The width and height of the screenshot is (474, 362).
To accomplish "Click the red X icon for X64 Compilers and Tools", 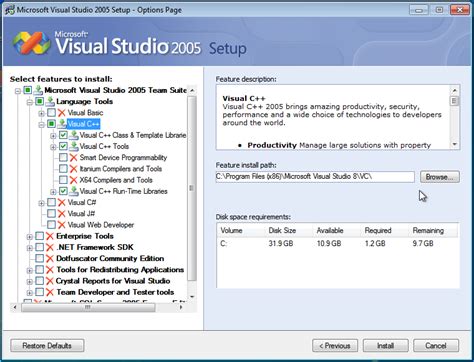I will (73, 180).
